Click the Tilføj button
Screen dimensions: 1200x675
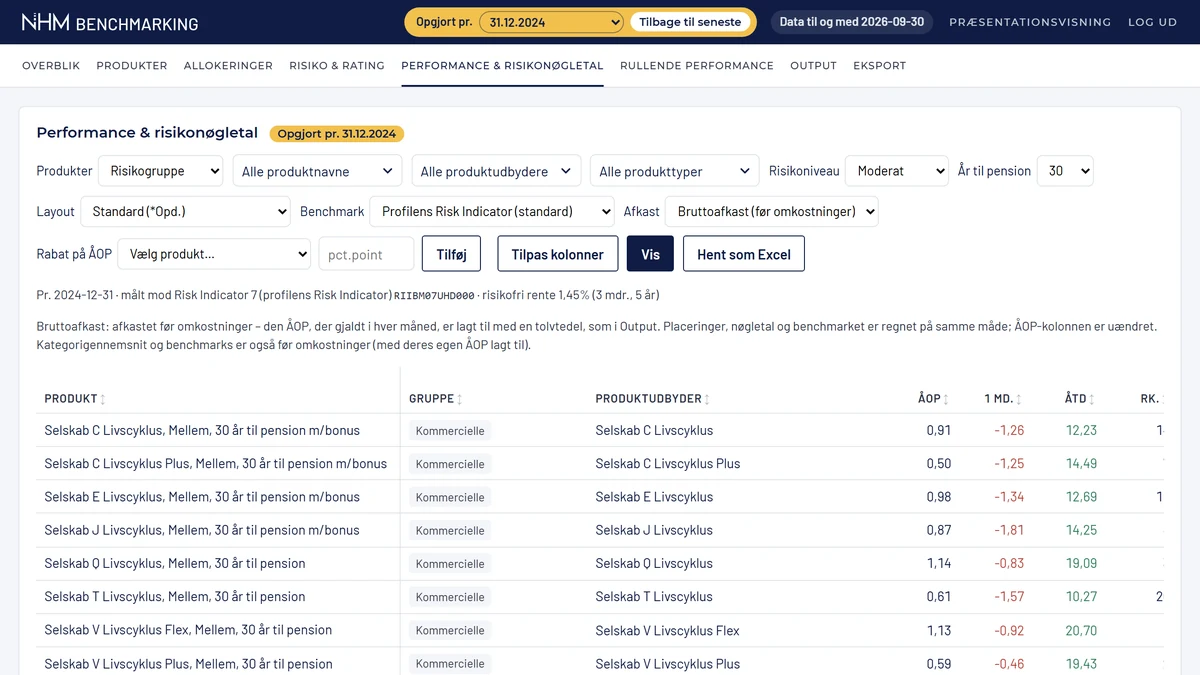[x=452, y=254]
